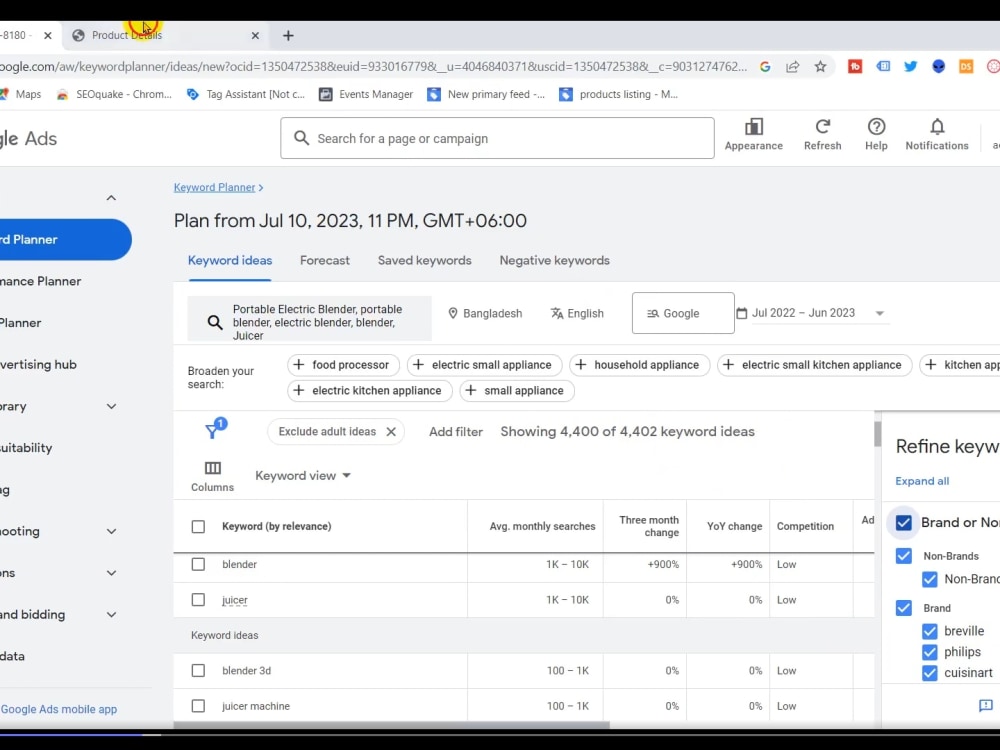Screen dimensions: 1000x750
Task: Click the orange DS extension icon
Action: (x=966, y=66)
